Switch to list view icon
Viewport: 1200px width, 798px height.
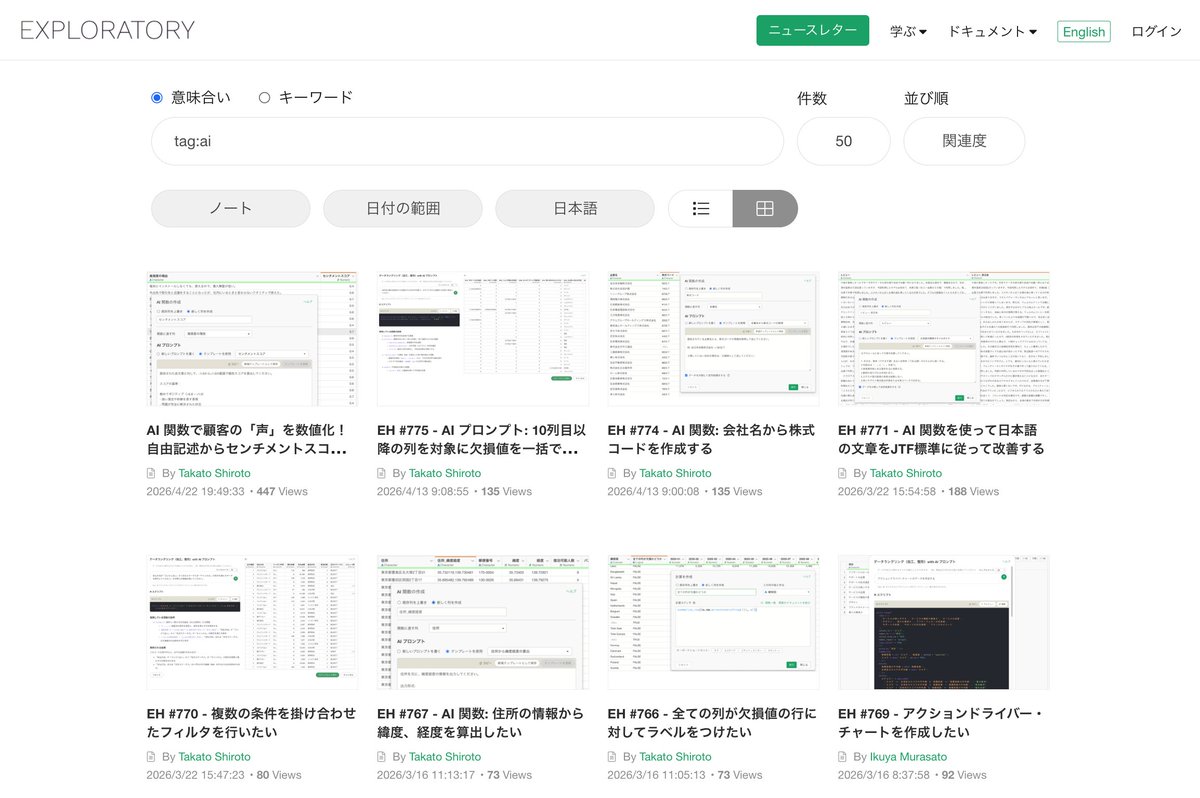(x=701, y=208)
